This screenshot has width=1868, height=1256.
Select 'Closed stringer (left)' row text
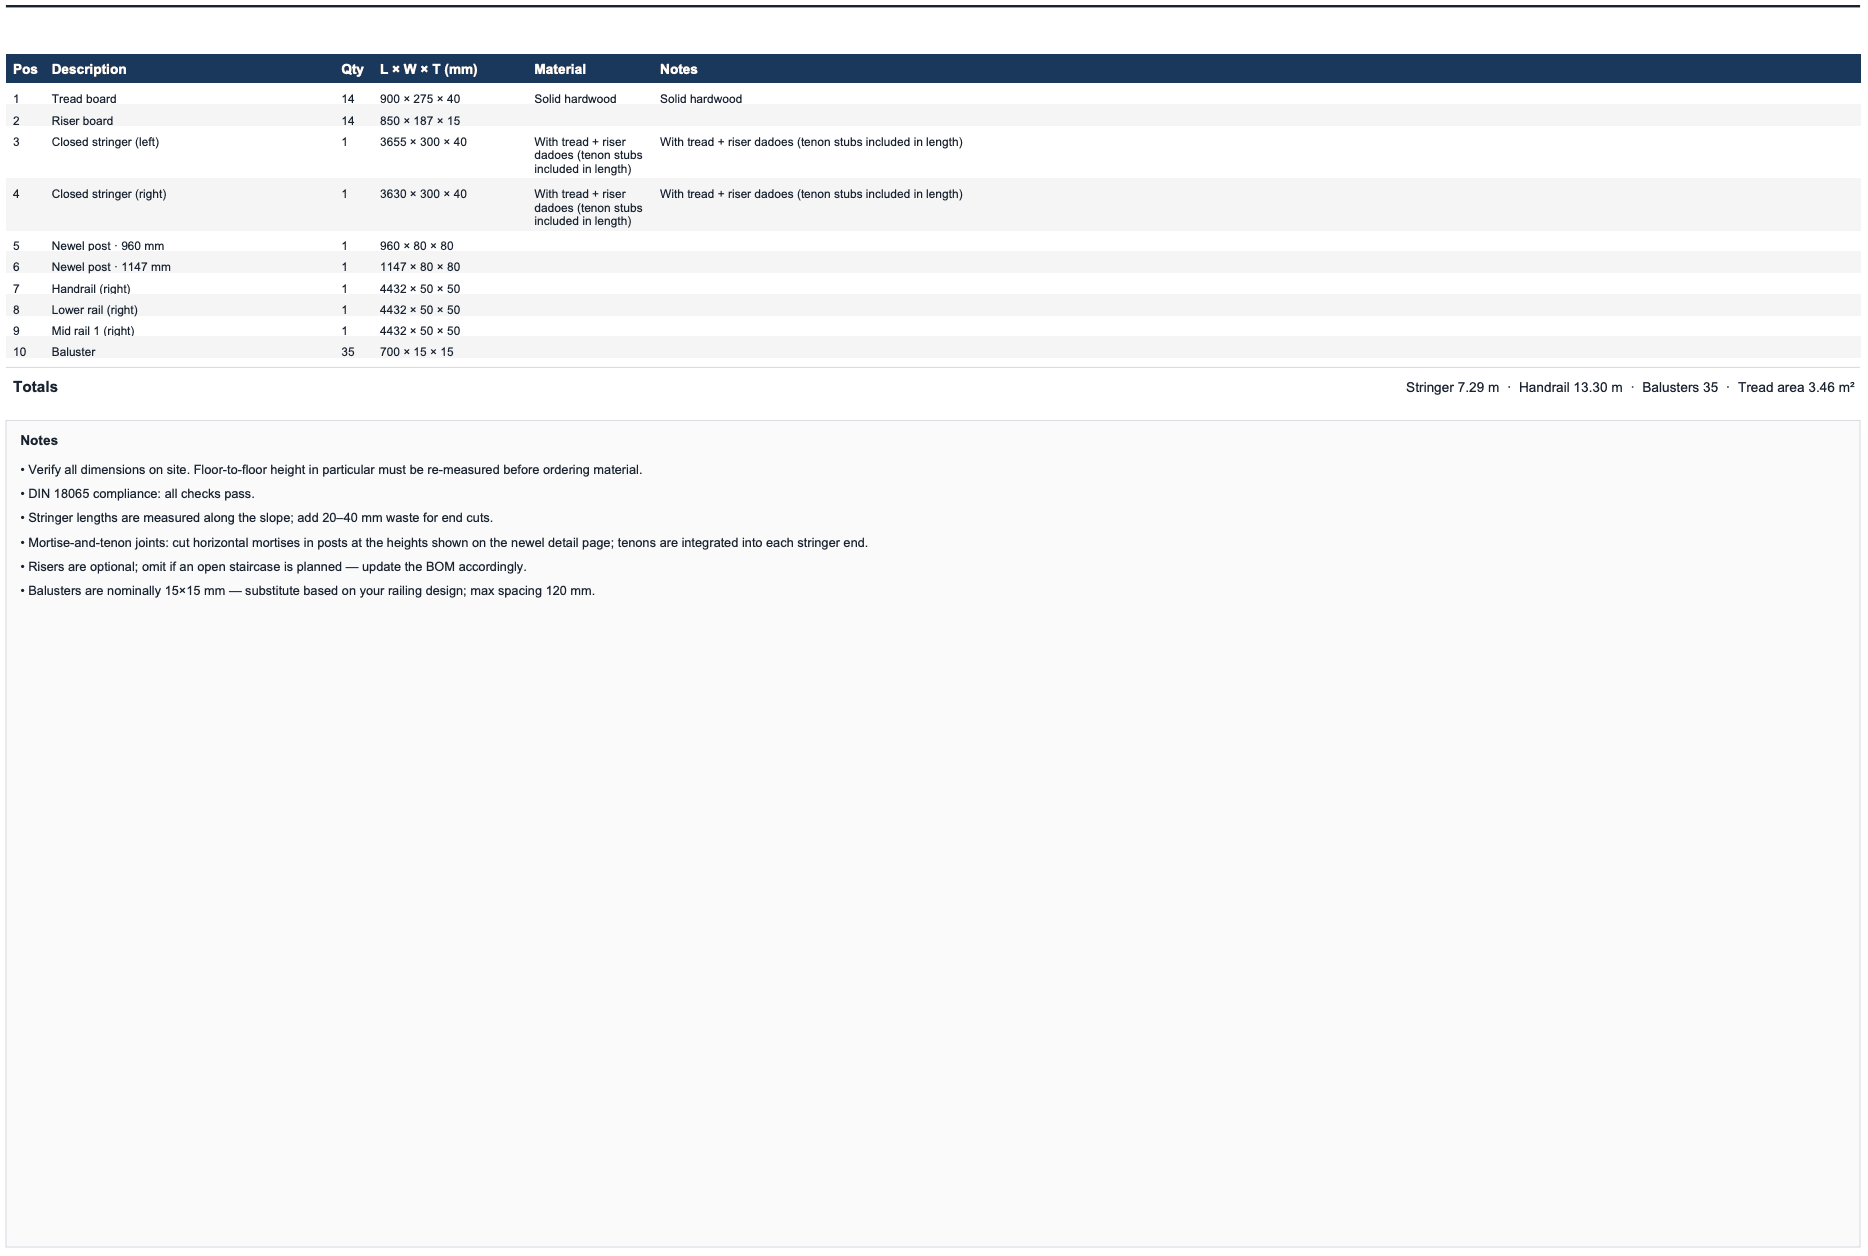pyautogui.click(x=105, y=142)
